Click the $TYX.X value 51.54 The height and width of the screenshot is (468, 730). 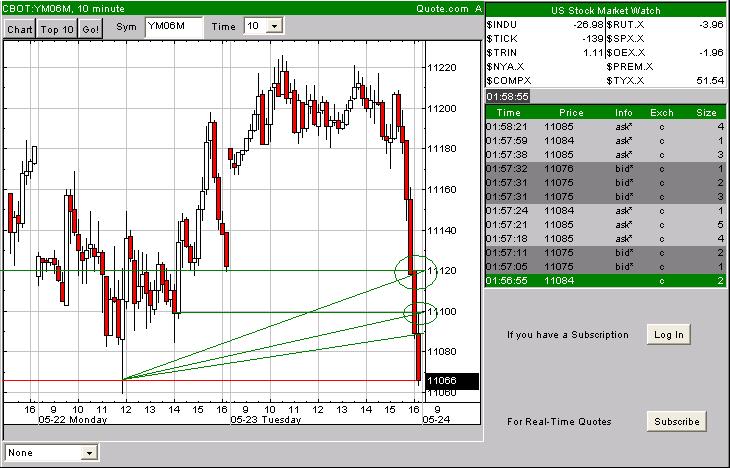click(710, 81)
